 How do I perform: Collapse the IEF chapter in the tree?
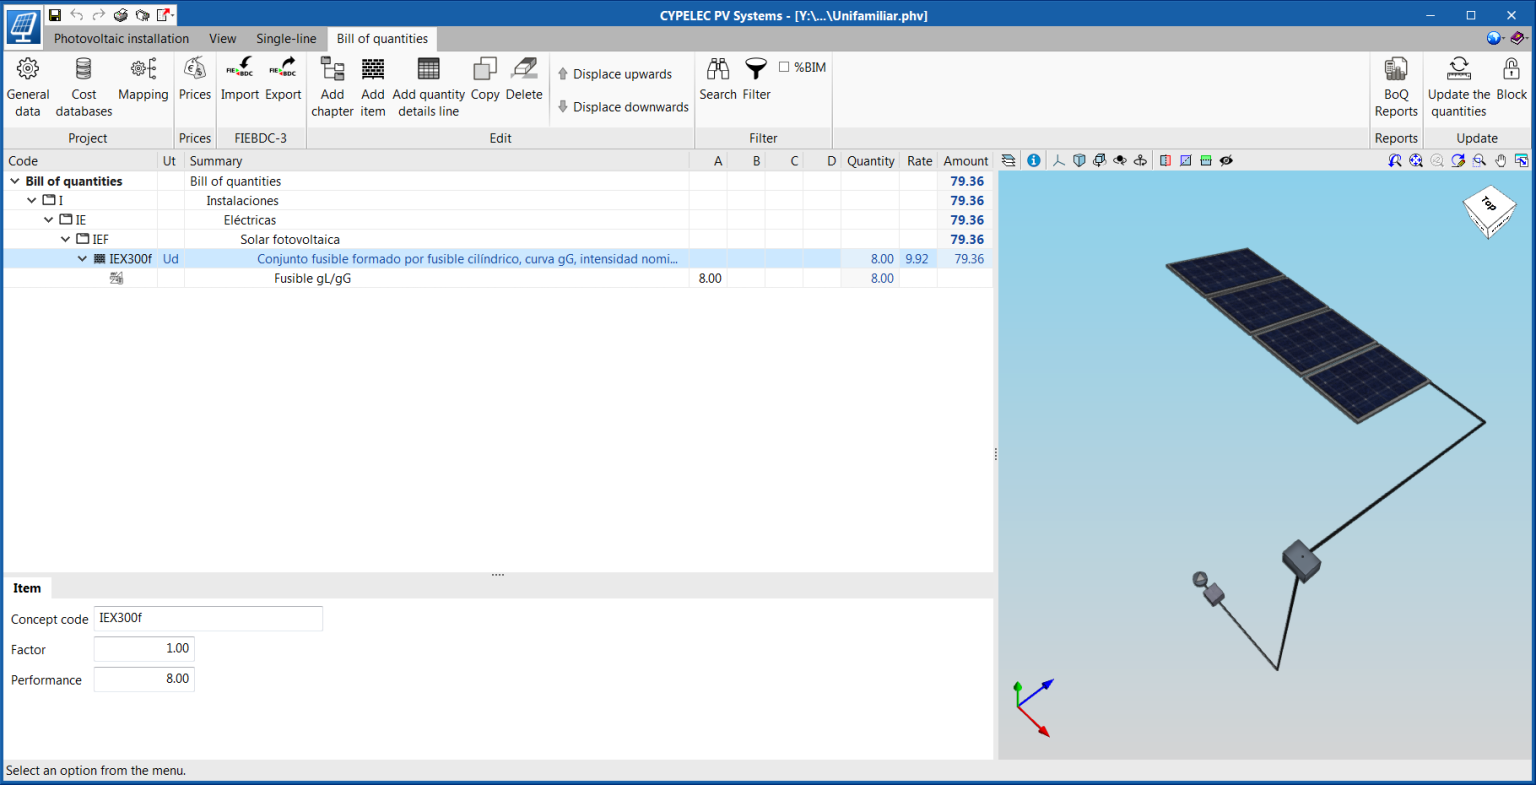point(65,239)
